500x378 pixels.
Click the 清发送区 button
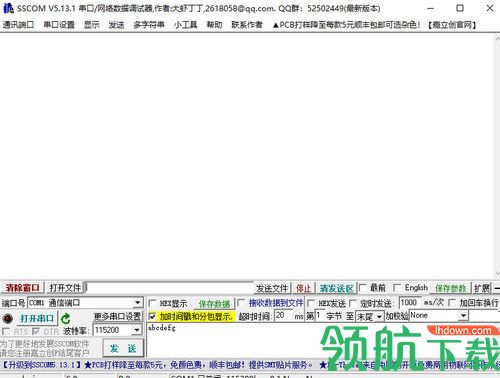(x=337, y=288)
